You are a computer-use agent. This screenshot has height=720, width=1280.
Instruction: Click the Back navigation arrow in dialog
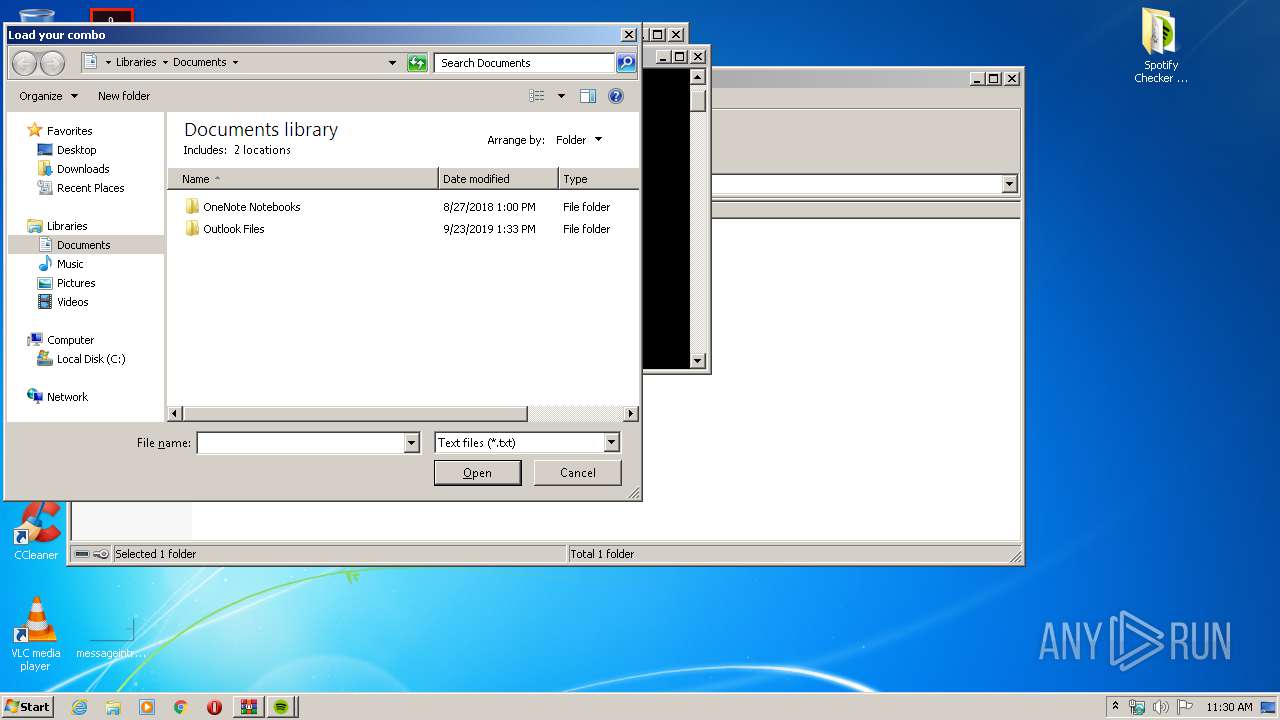[x=24, y=63]
